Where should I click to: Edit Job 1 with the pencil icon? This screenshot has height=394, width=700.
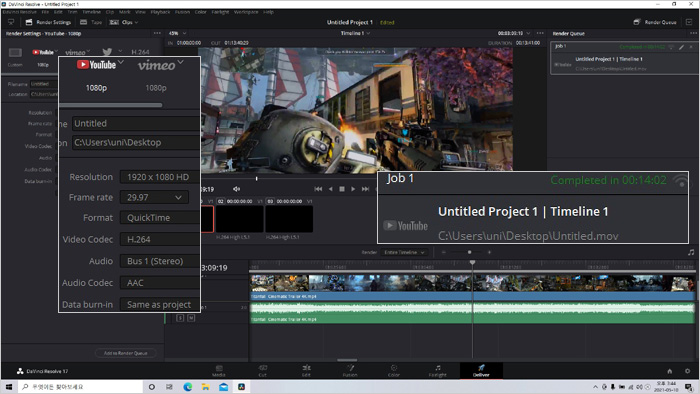point(681,47)
